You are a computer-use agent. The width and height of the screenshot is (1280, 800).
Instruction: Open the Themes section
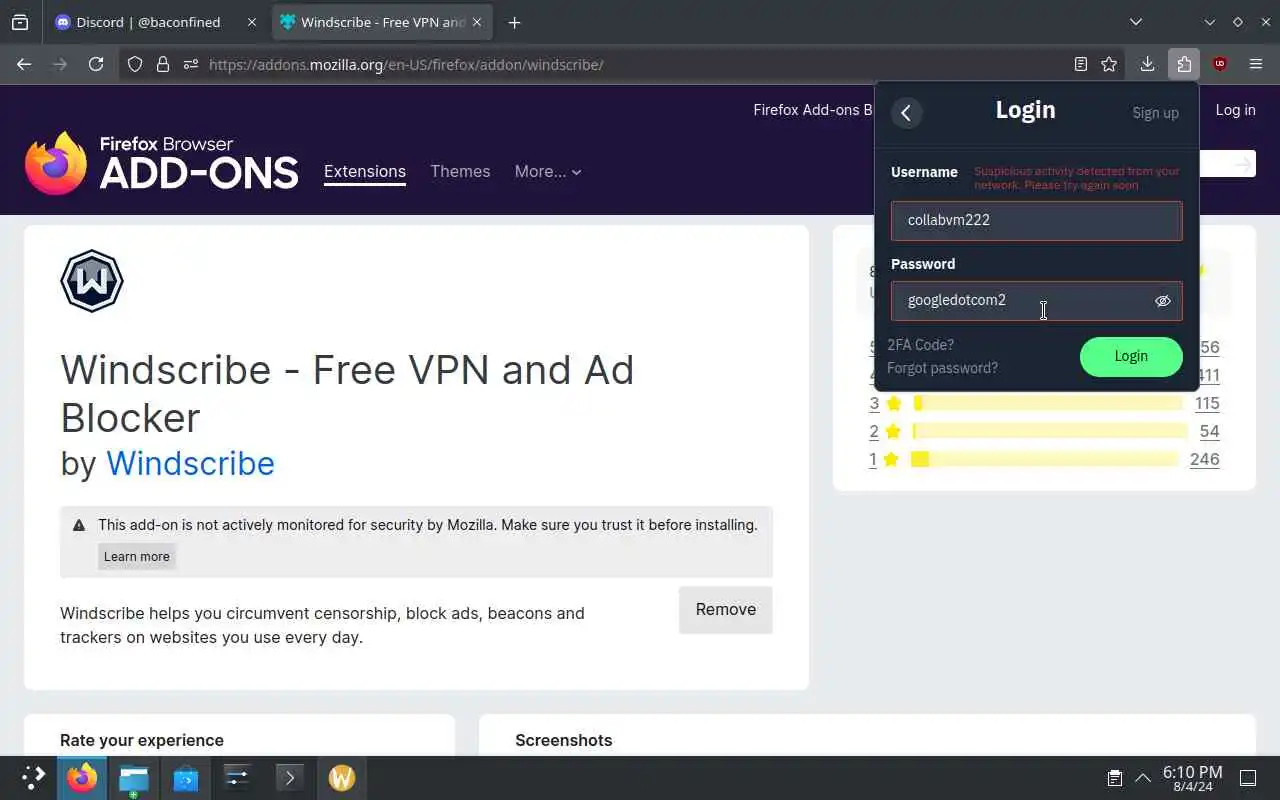pyautogui.click(x=460, y=171)
